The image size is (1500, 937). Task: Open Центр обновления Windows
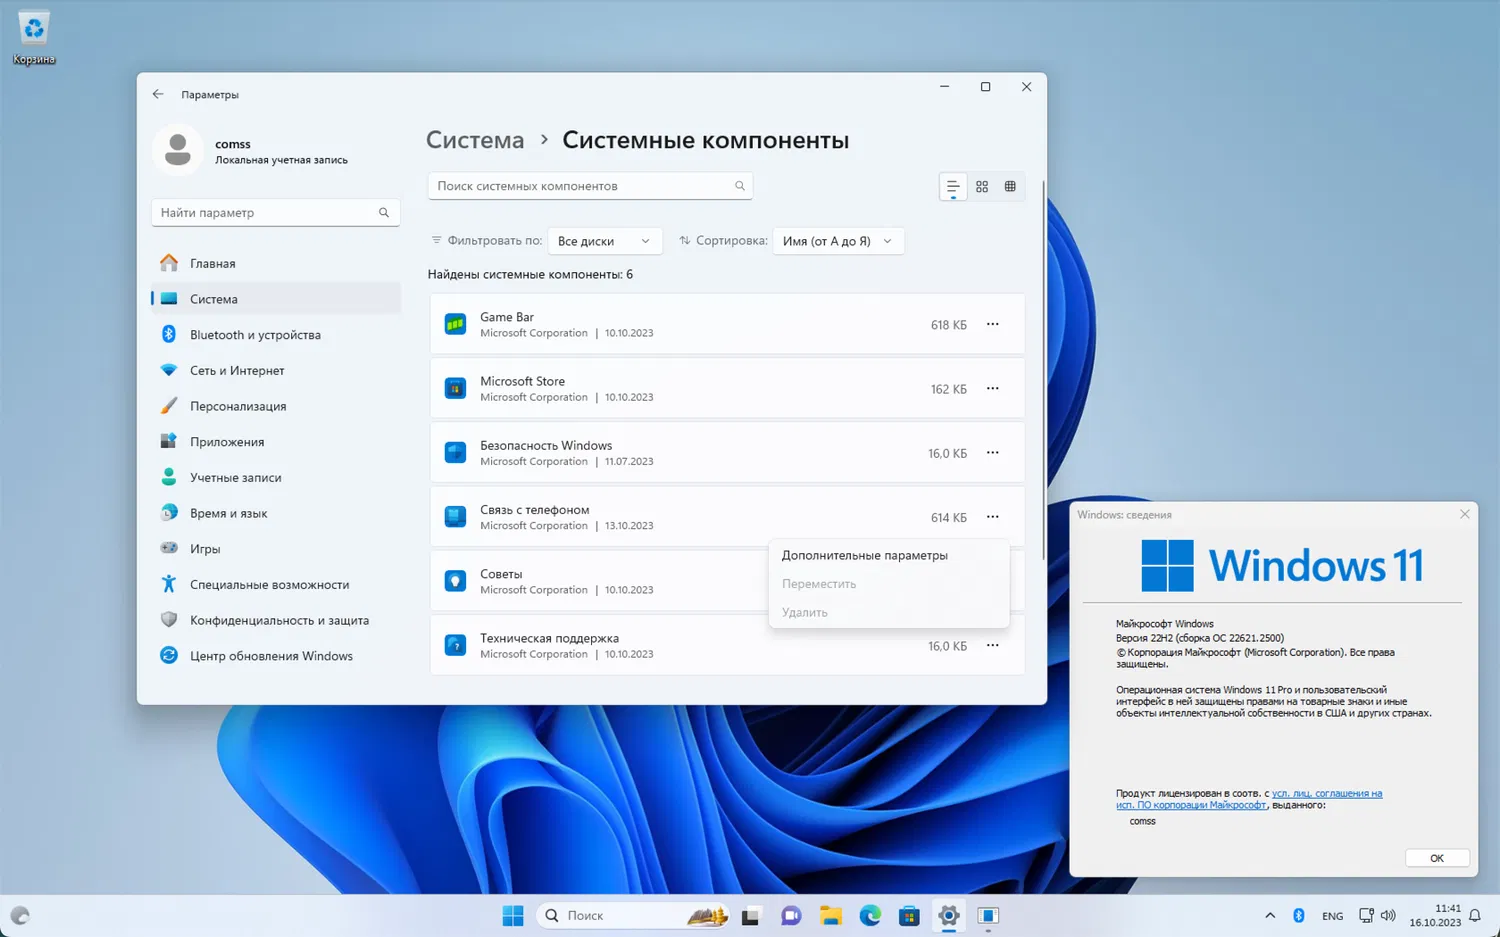click(276, 656)
